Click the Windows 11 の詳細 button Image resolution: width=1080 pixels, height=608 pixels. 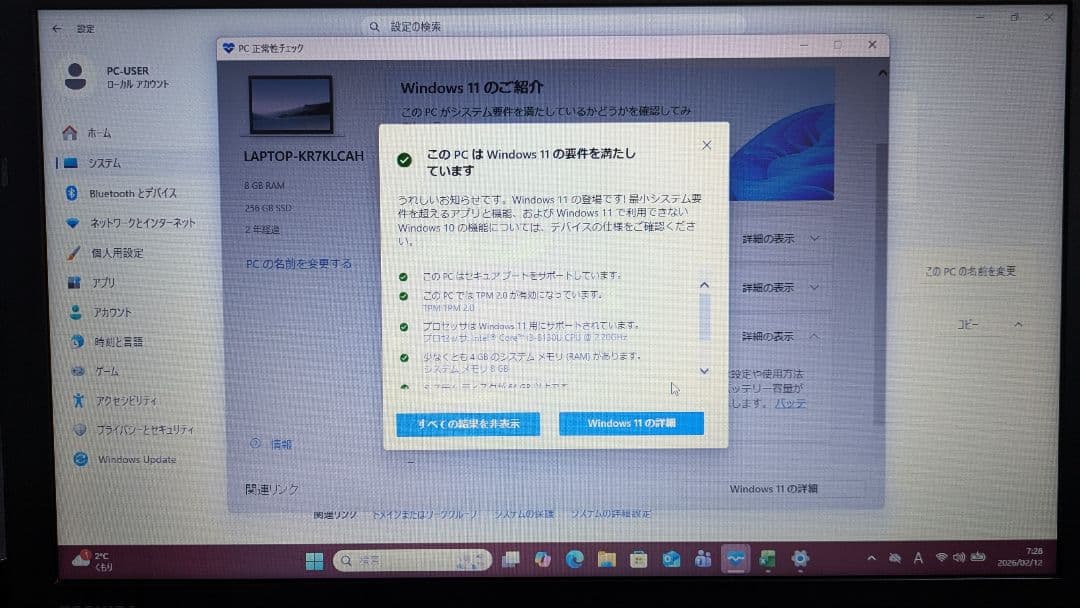click(631, 423)
